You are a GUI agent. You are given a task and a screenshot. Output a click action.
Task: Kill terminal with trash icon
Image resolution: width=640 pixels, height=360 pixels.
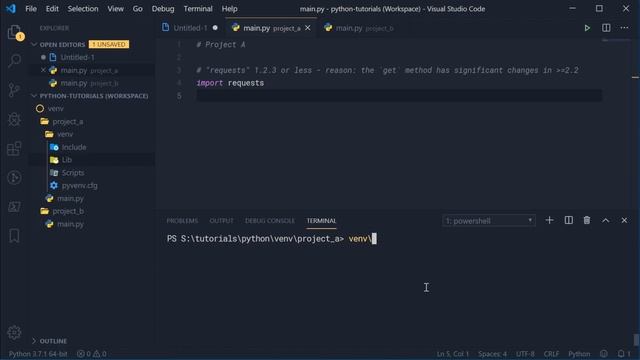point(587,220)
